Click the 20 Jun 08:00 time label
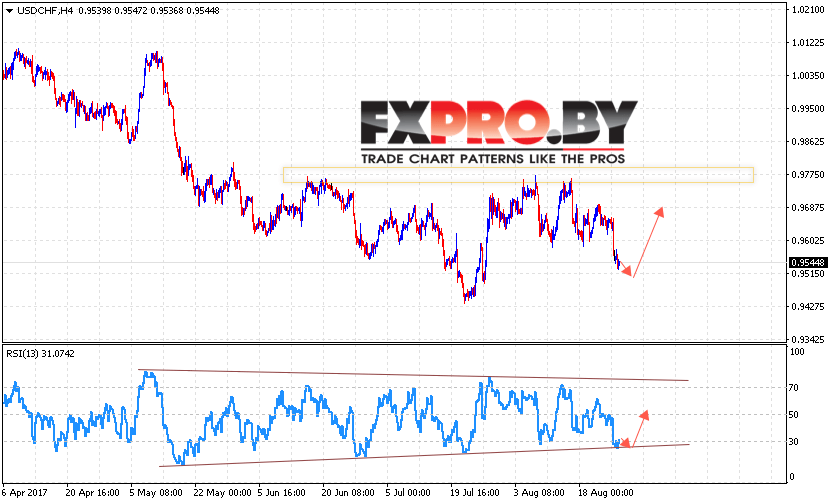Screen dimensions: 829x504 348,493
